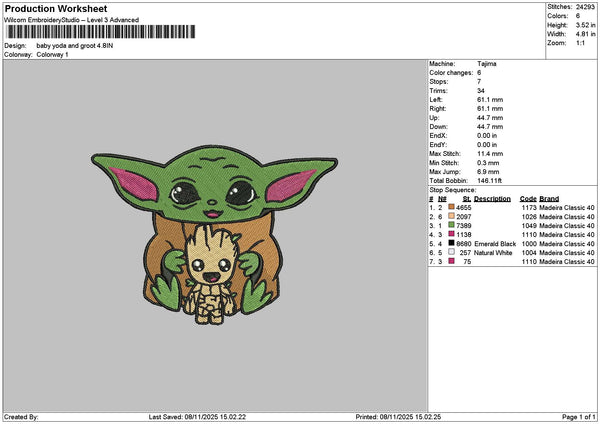Click the 'Production Worksheet' title
The width and height of the screenshot is (600, 424).
[56, 8]
